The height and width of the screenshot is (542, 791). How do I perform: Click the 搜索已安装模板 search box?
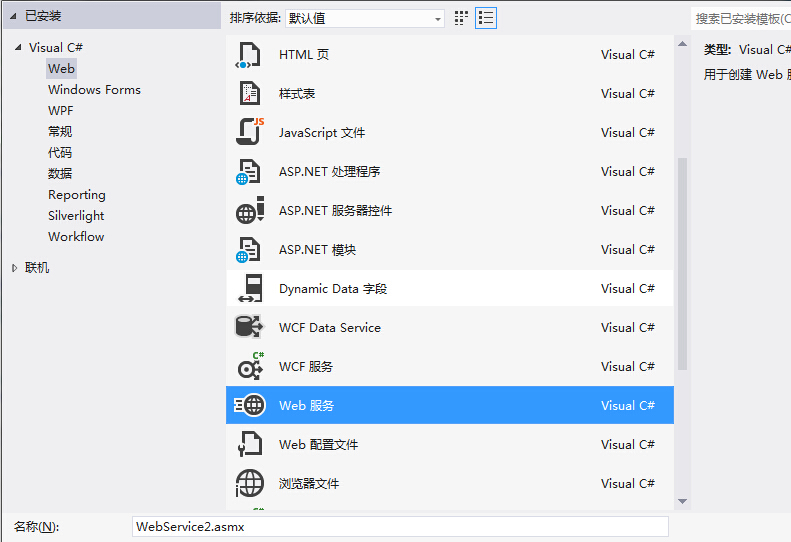coord(741,19)
